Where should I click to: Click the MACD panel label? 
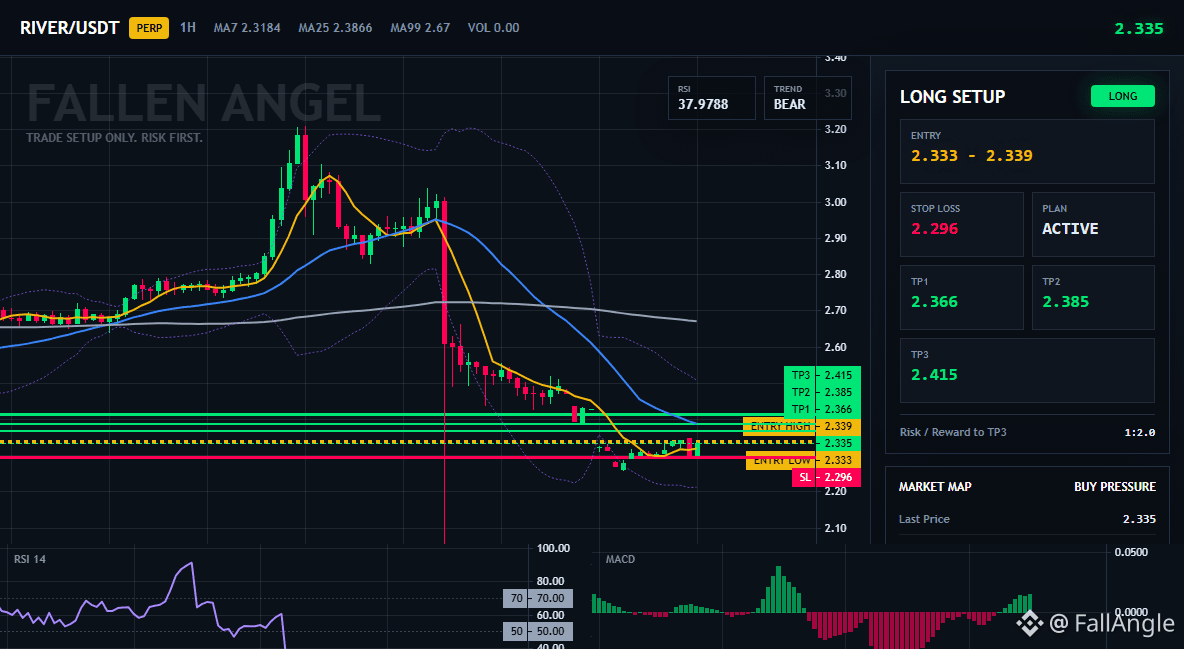coord(620,559)
